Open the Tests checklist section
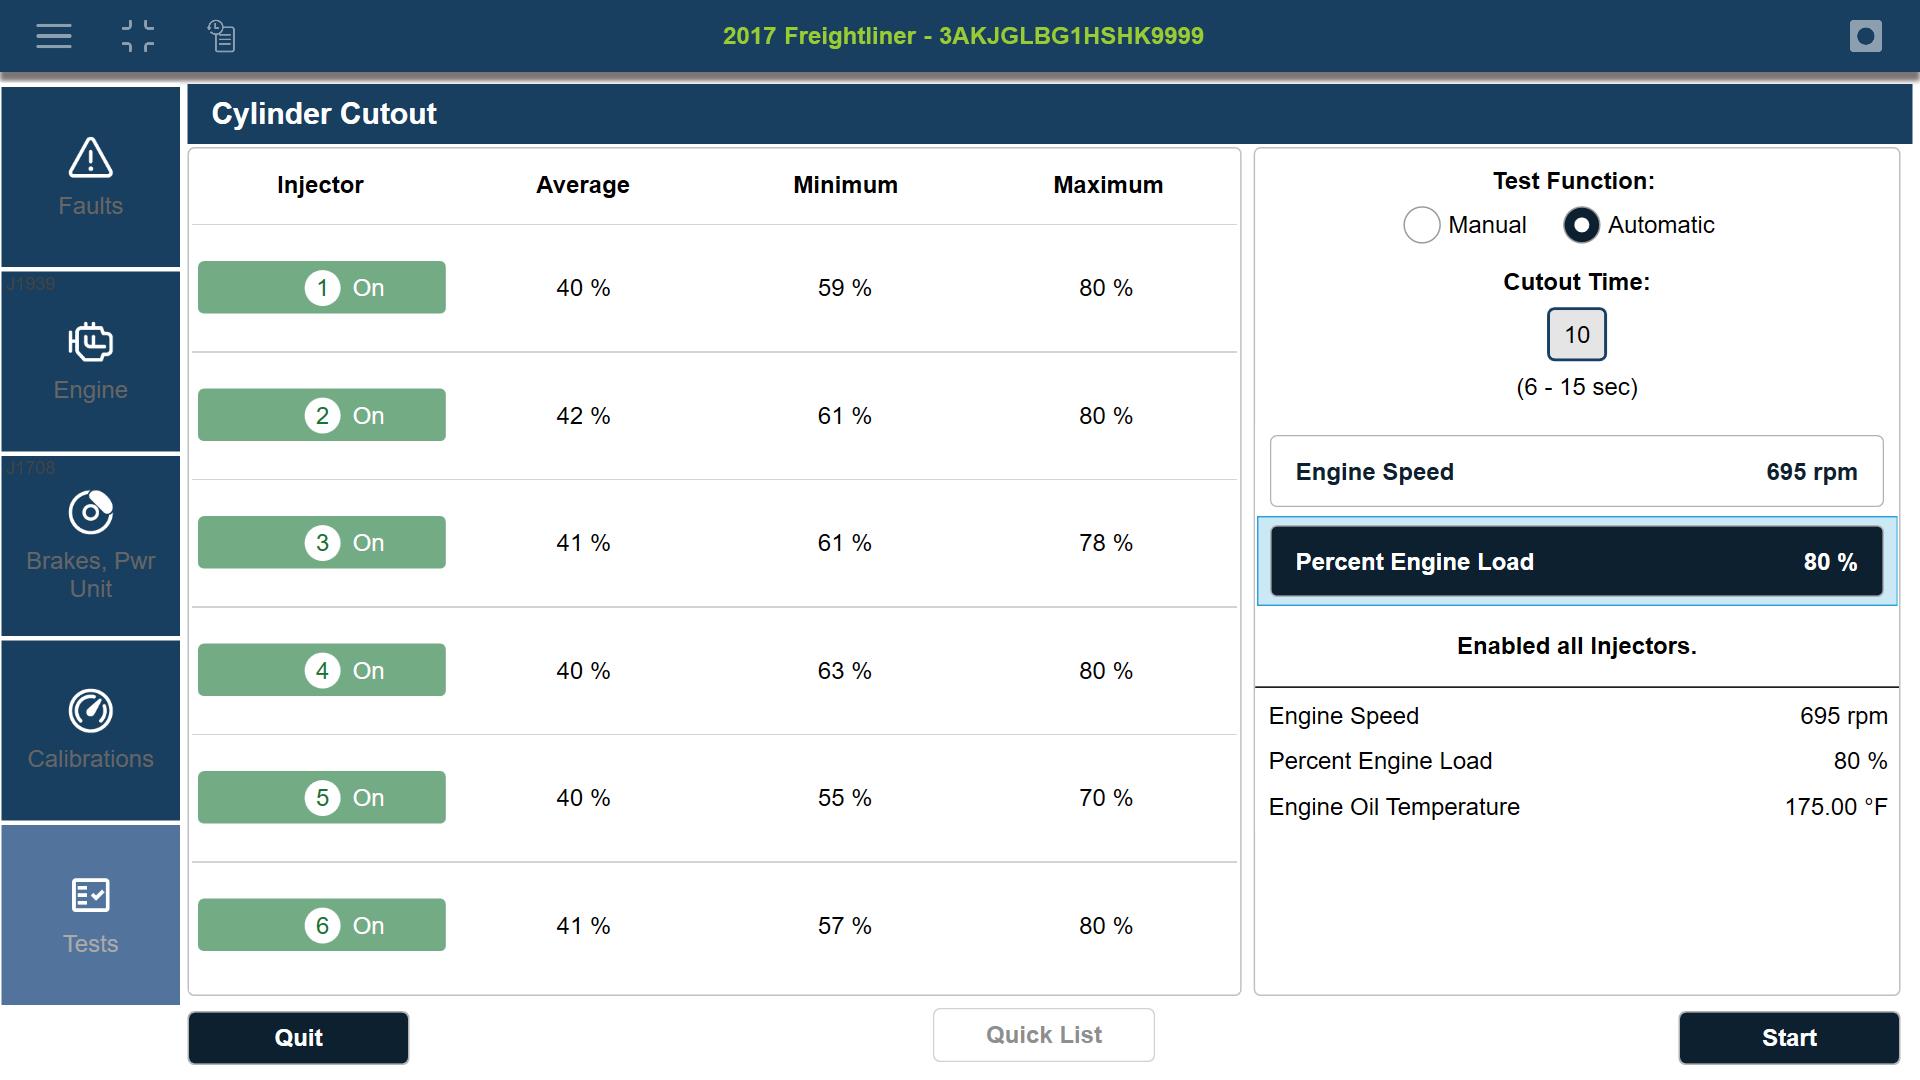The width and height of the screenshot is (1920, 1080). pos(91,915)
